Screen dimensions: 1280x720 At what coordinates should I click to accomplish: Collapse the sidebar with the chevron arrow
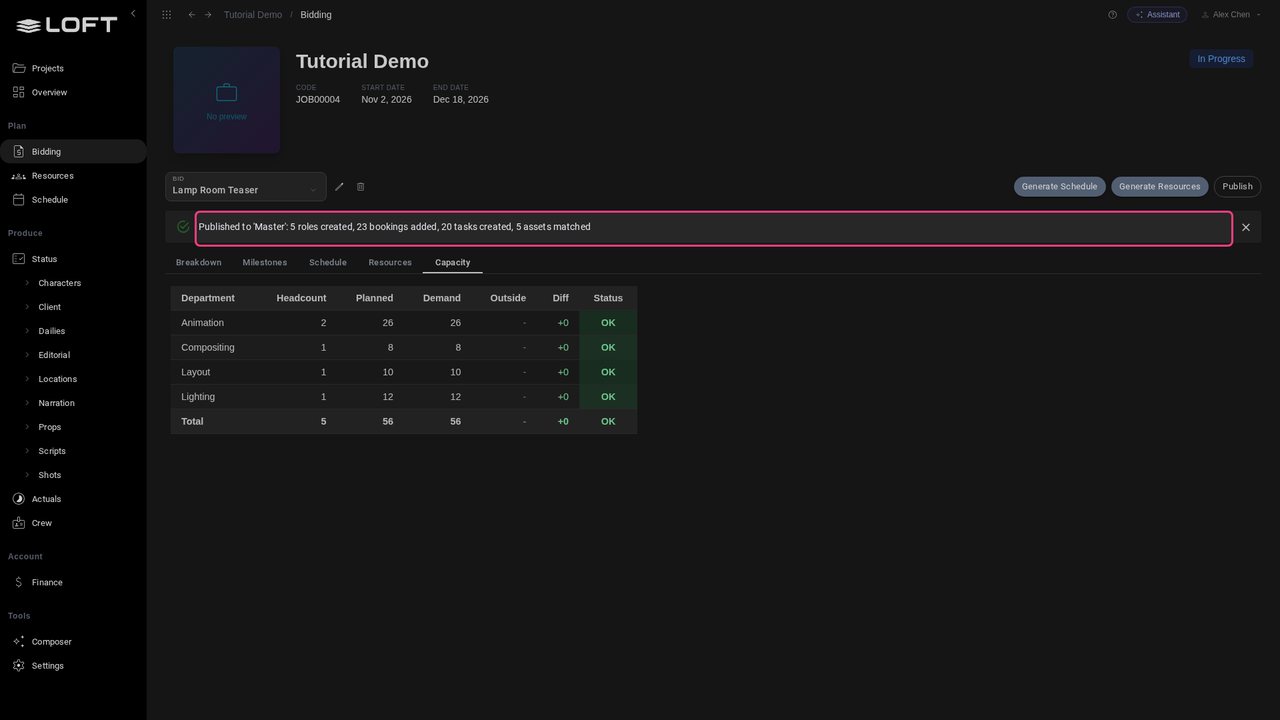point(133,14)
